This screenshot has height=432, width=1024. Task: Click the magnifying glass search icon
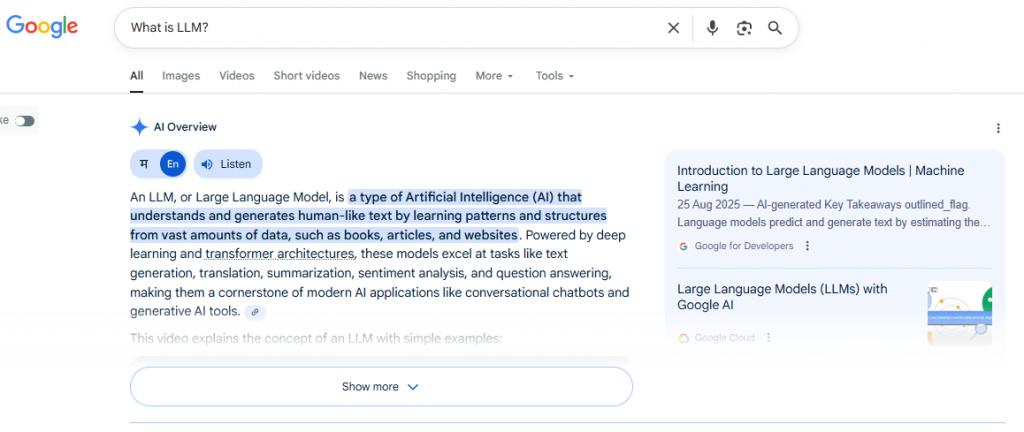[775, 28]
